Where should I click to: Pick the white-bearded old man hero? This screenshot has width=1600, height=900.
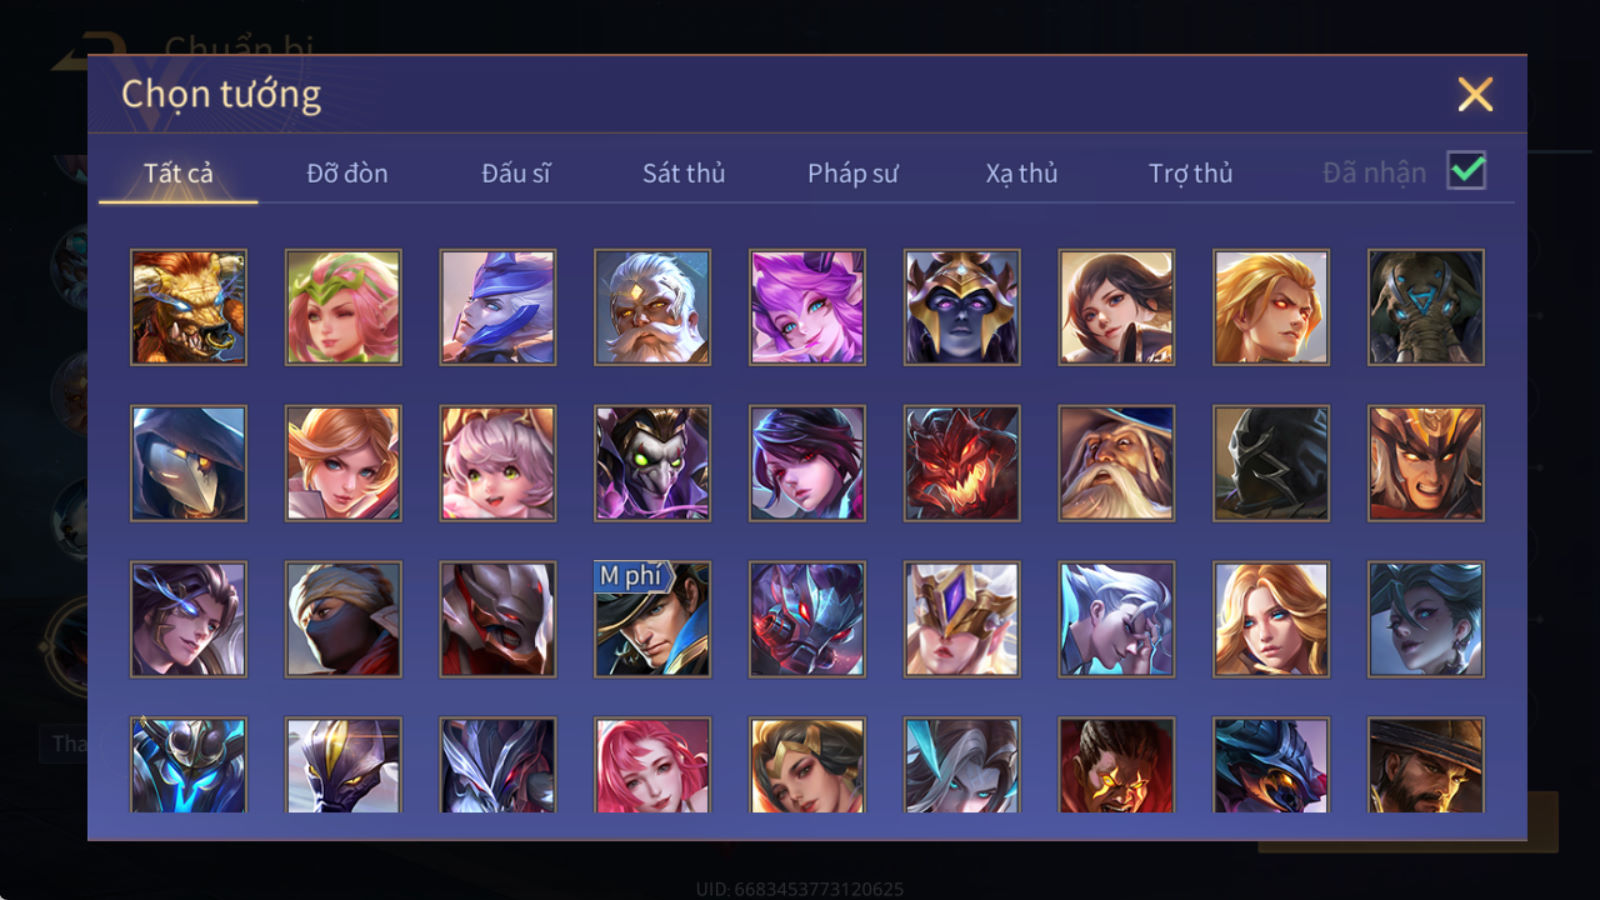coord(652,307)
